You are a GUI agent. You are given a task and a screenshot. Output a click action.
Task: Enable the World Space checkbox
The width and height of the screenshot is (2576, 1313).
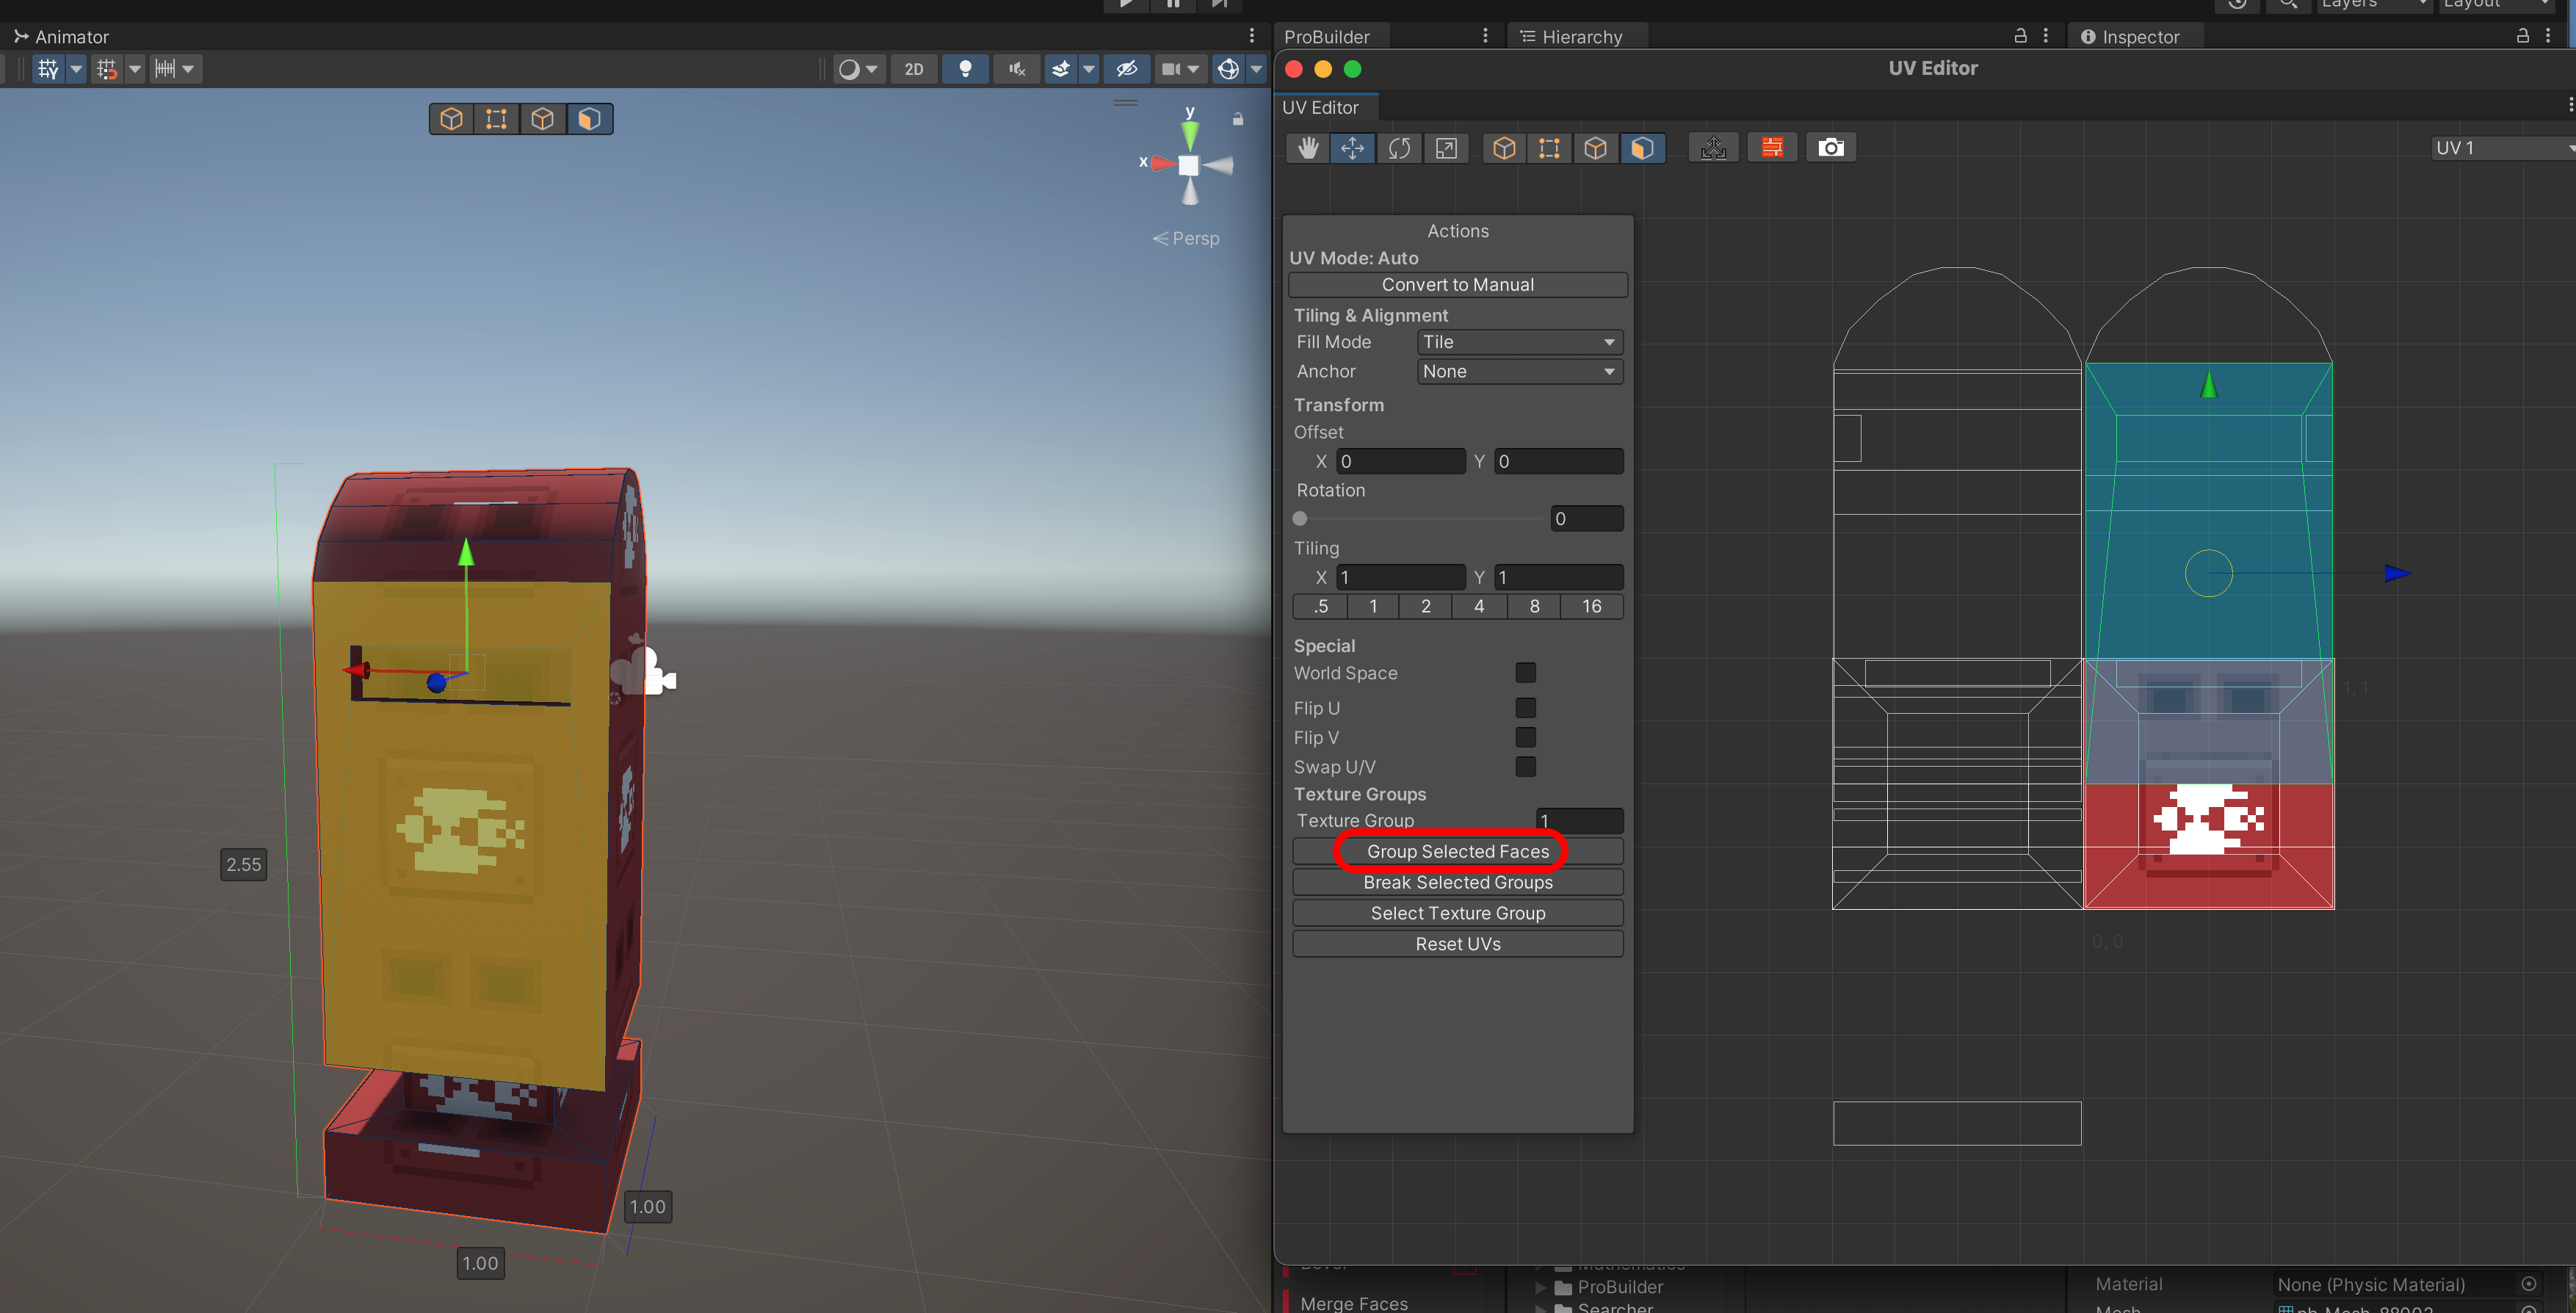pyautogui.click(x=1525, y=673)
